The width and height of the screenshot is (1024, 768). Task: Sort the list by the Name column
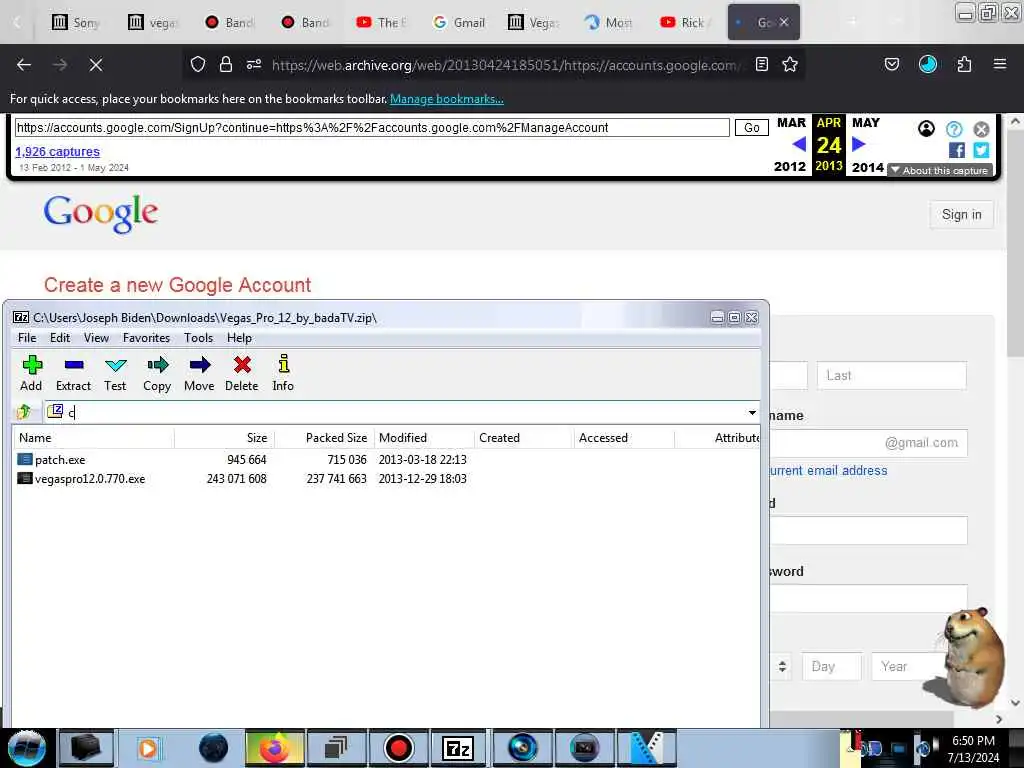[x=94, y=438]
